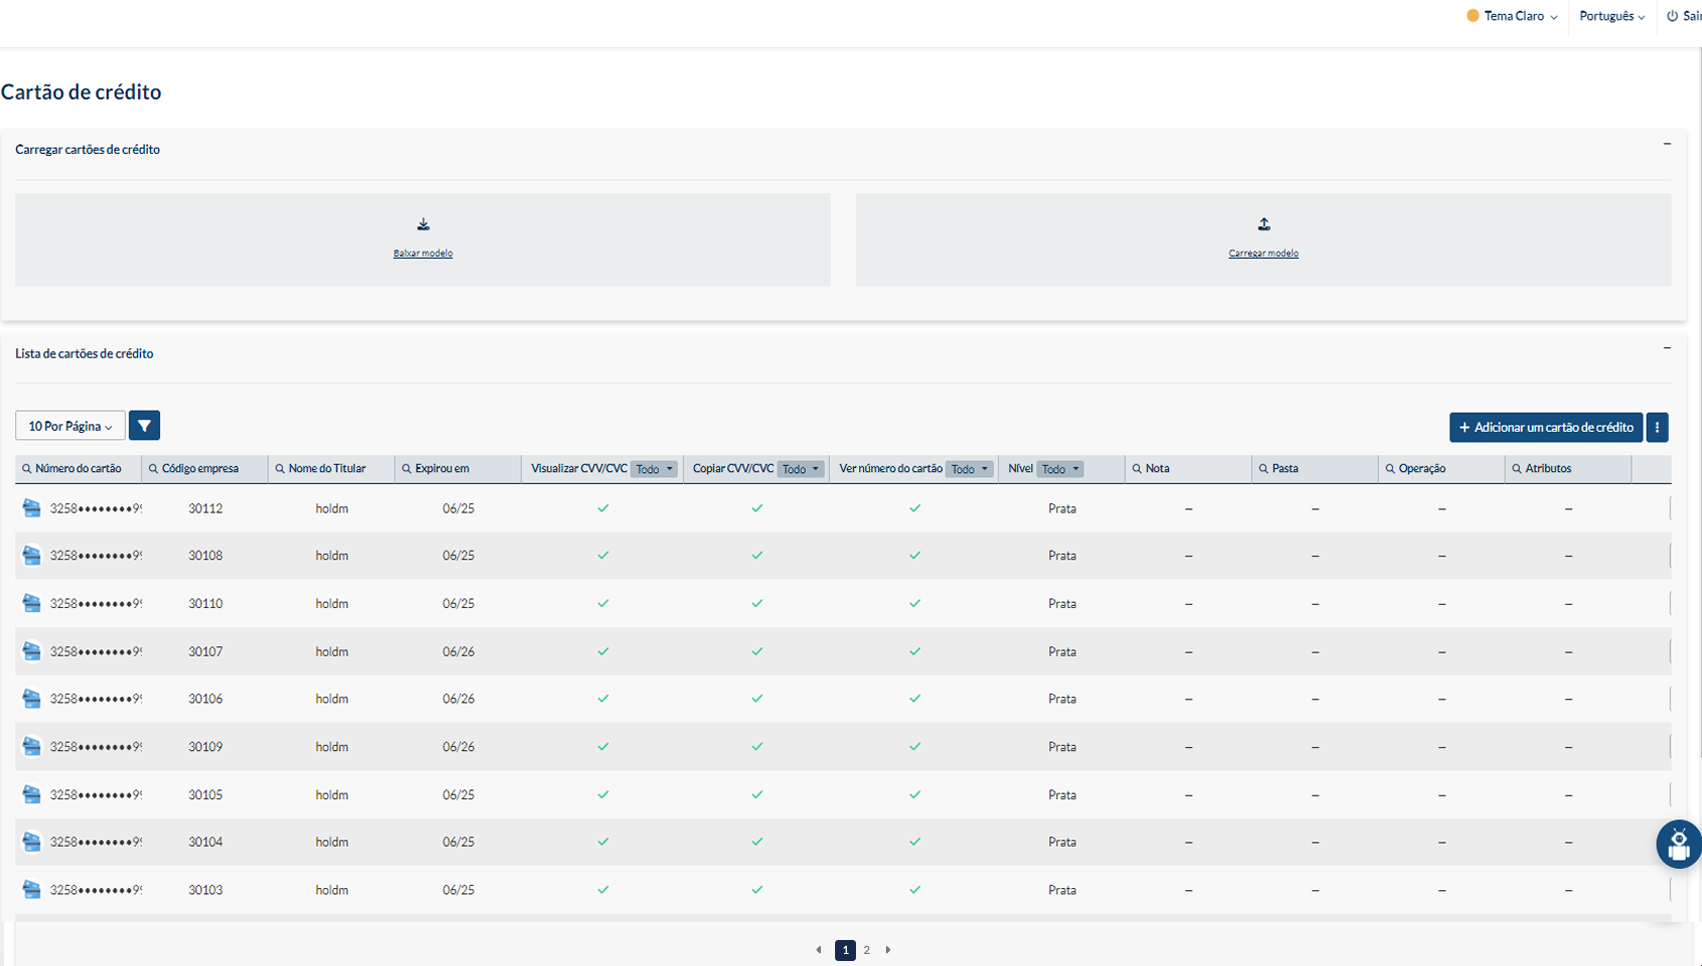Click card icon in row 30106
This screenshot has width=1702, height=966.
(32, 698)
